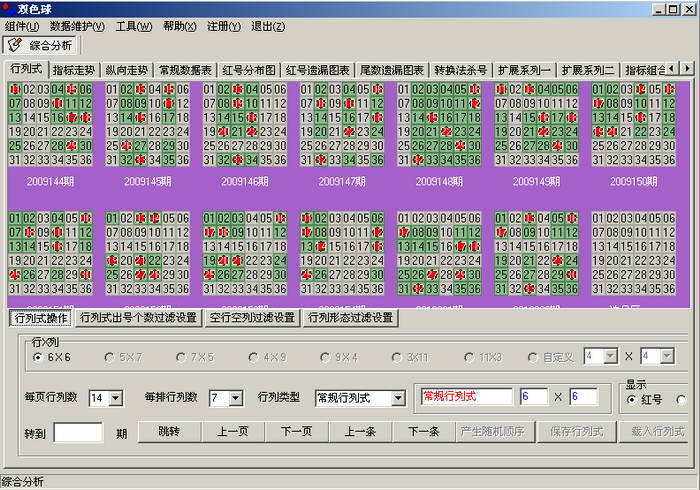
Task: Select the 行列式出号个数过滤设置 sub-tab
Action: 138,318
